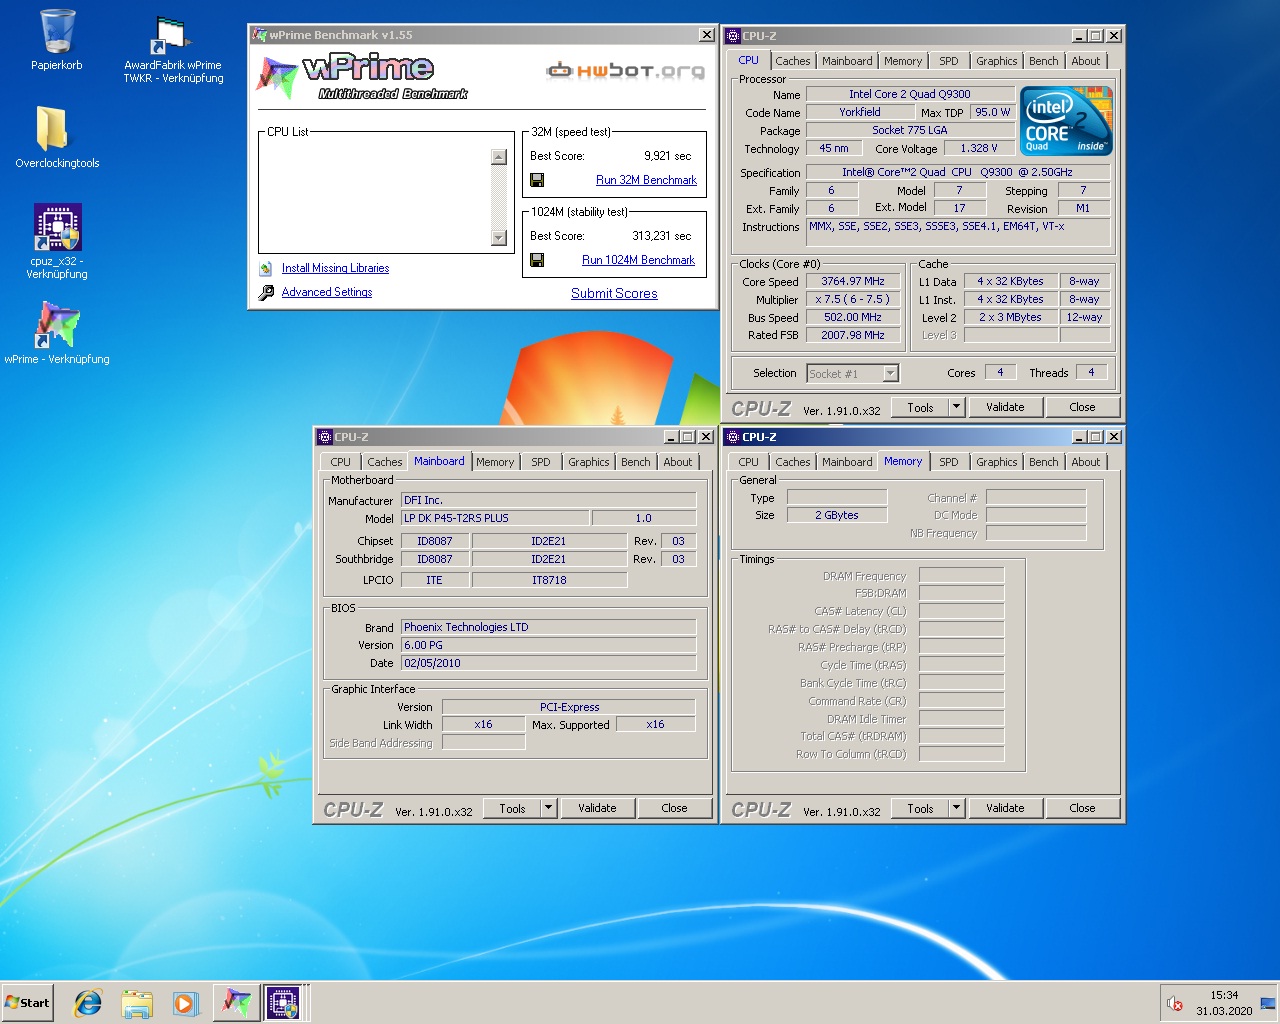Click the HWBOT.org logo
This screenshot has height=1024, width=1280.
625,70
